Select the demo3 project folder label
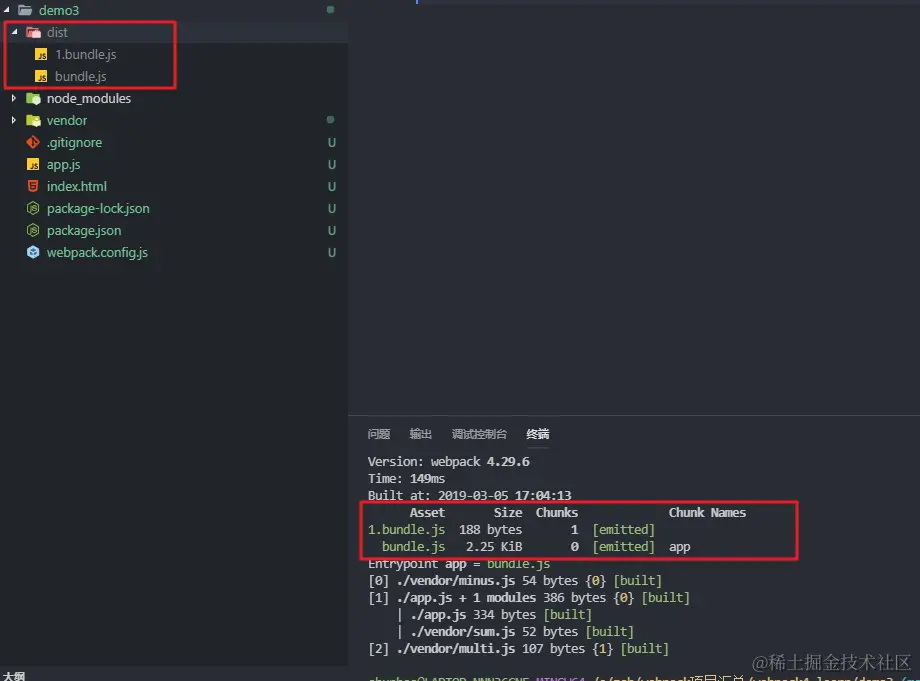The width and height of the screenshot is (920, 681). 59,10
